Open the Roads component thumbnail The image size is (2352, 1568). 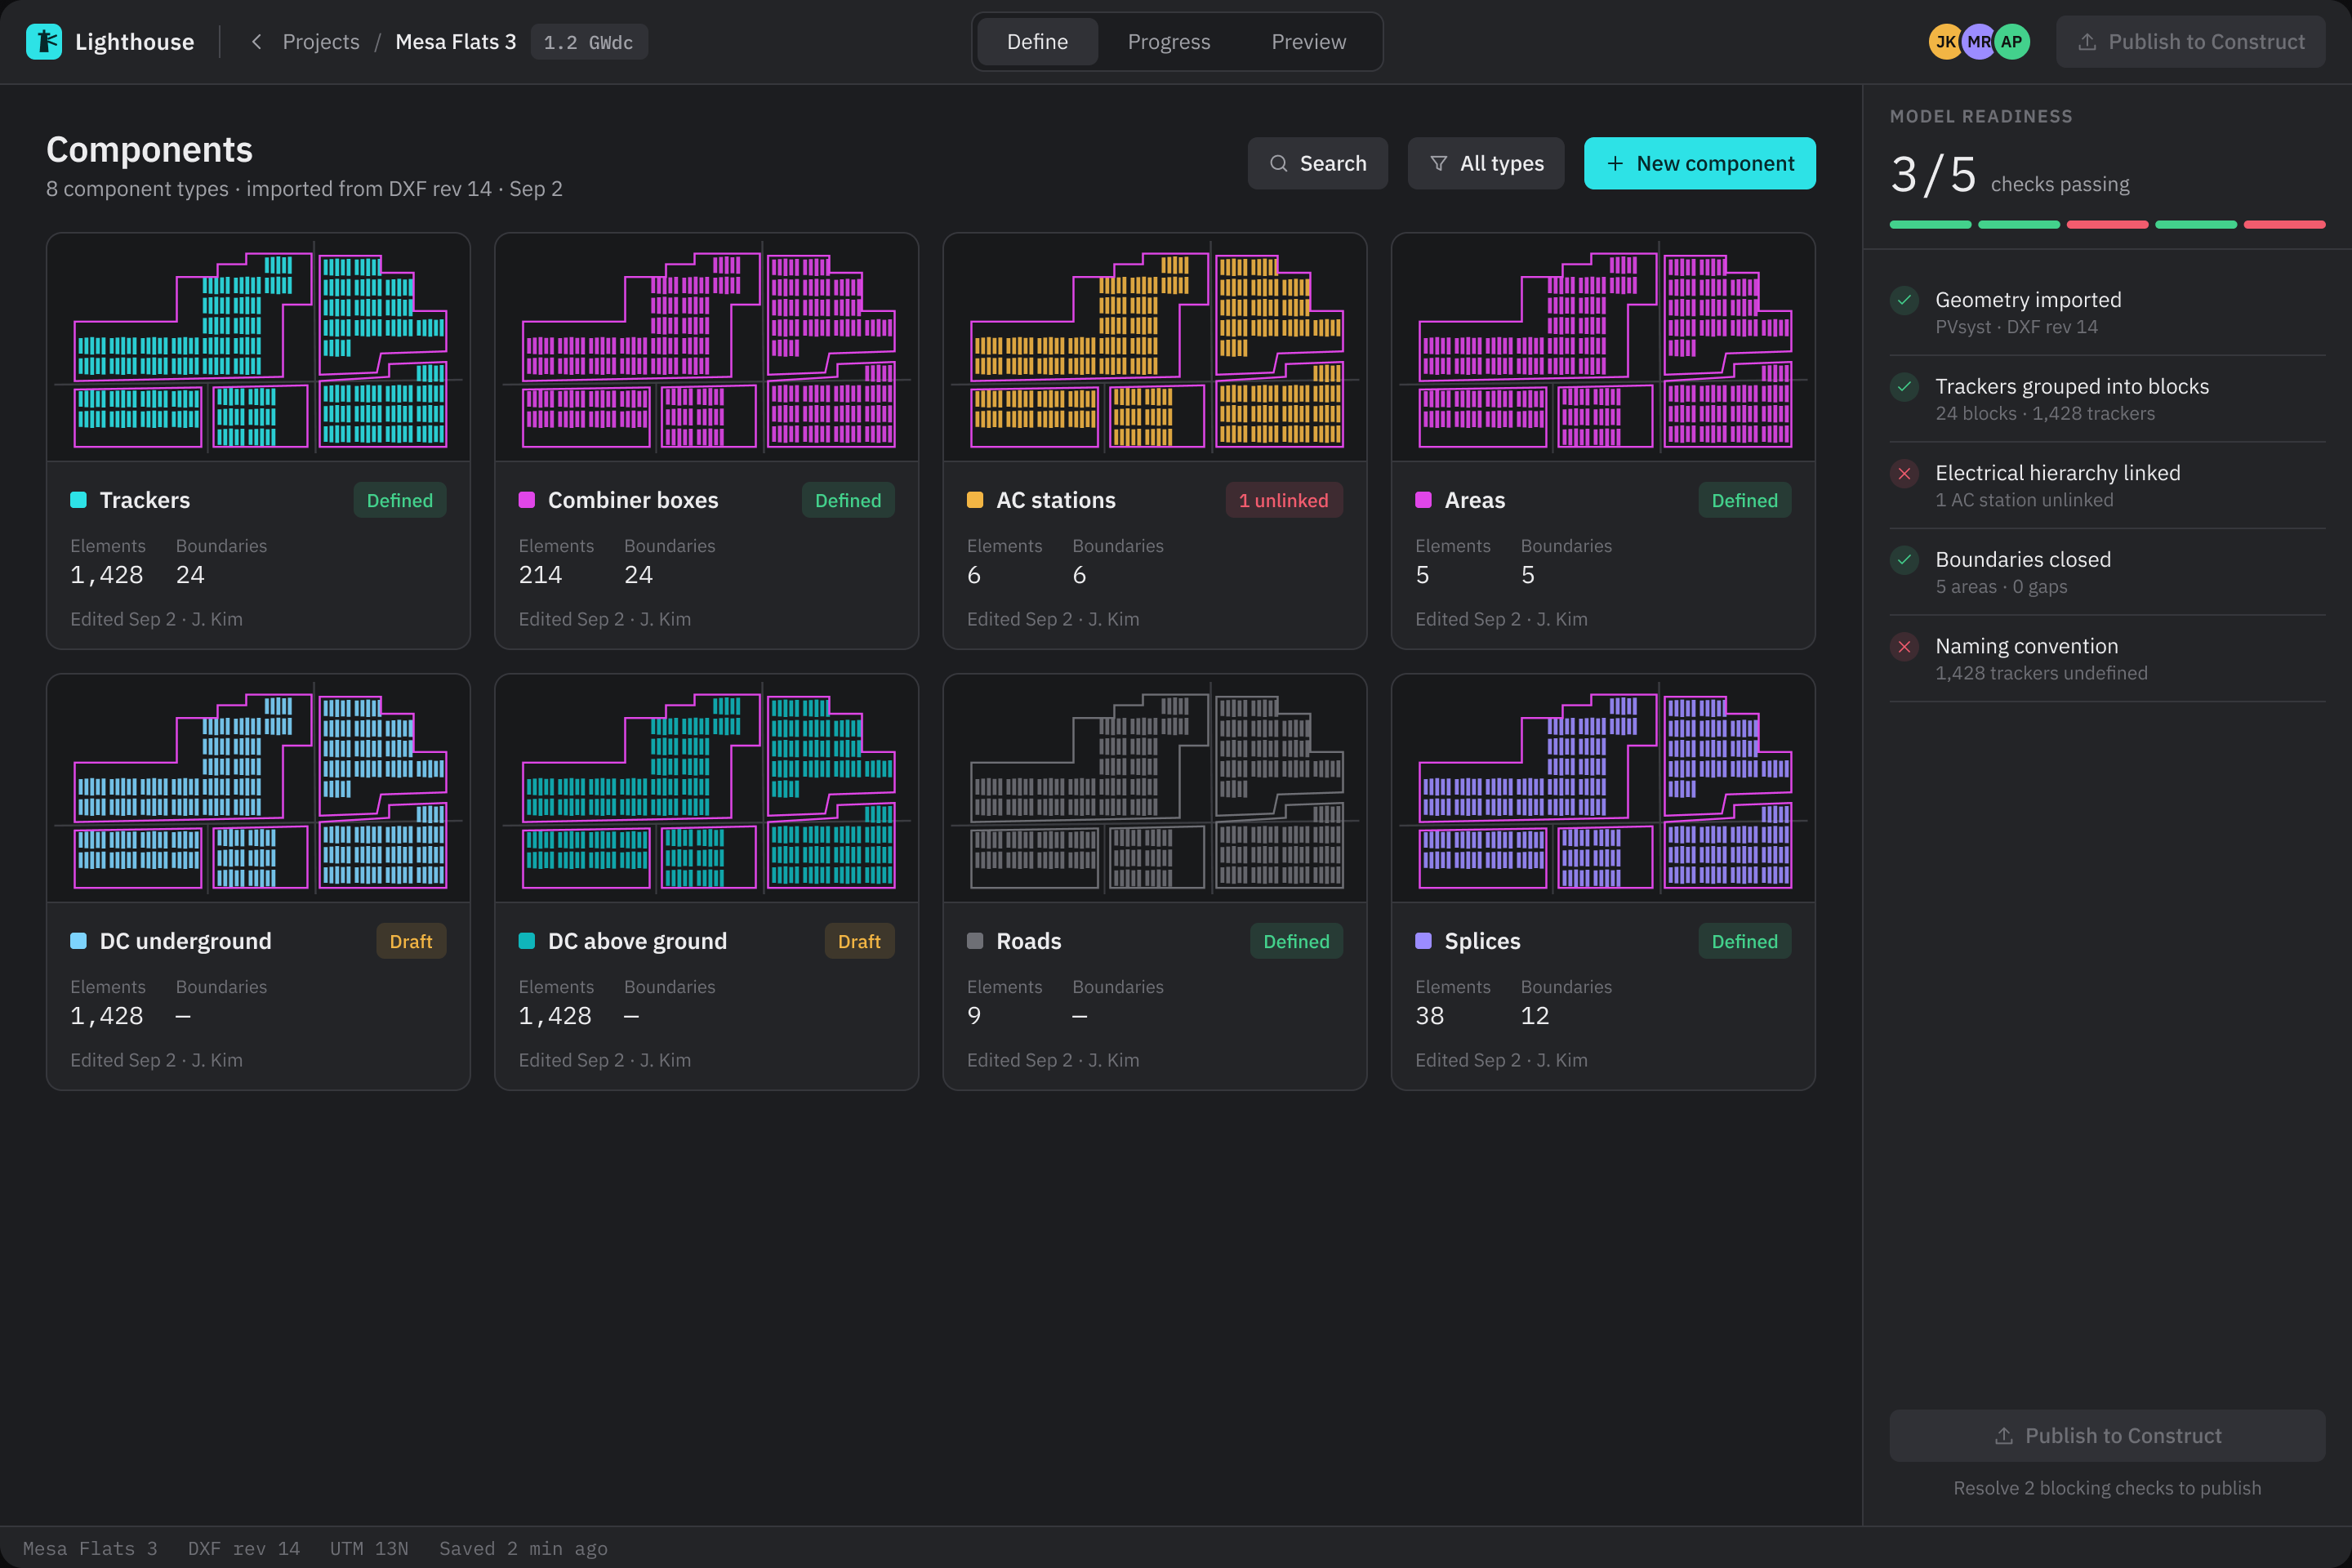point(1155,789)
